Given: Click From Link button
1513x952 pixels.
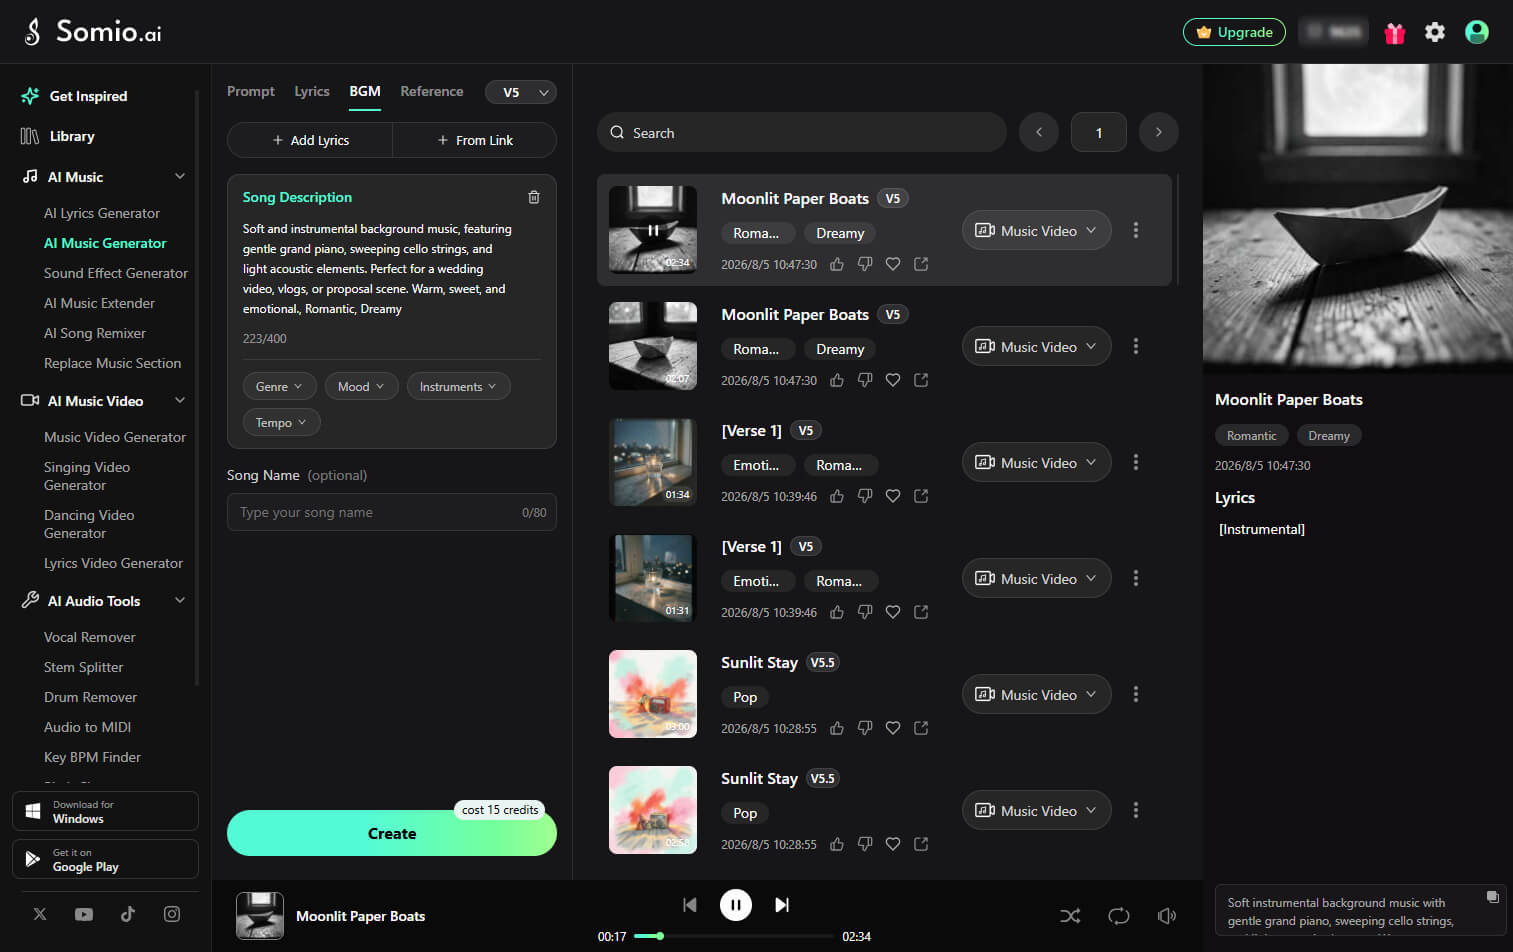Looking at the screenshot, I should (475, 140).
